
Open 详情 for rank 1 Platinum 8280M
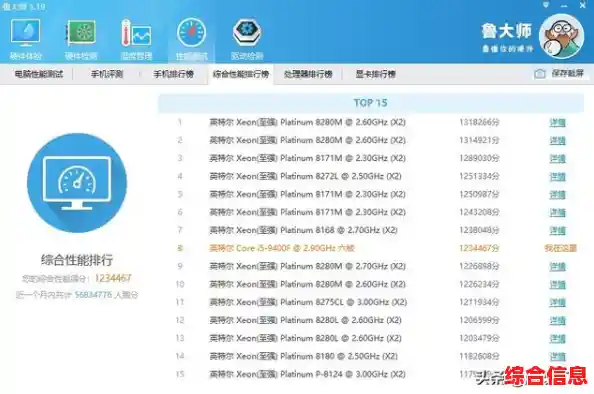(x=557, y=122)
